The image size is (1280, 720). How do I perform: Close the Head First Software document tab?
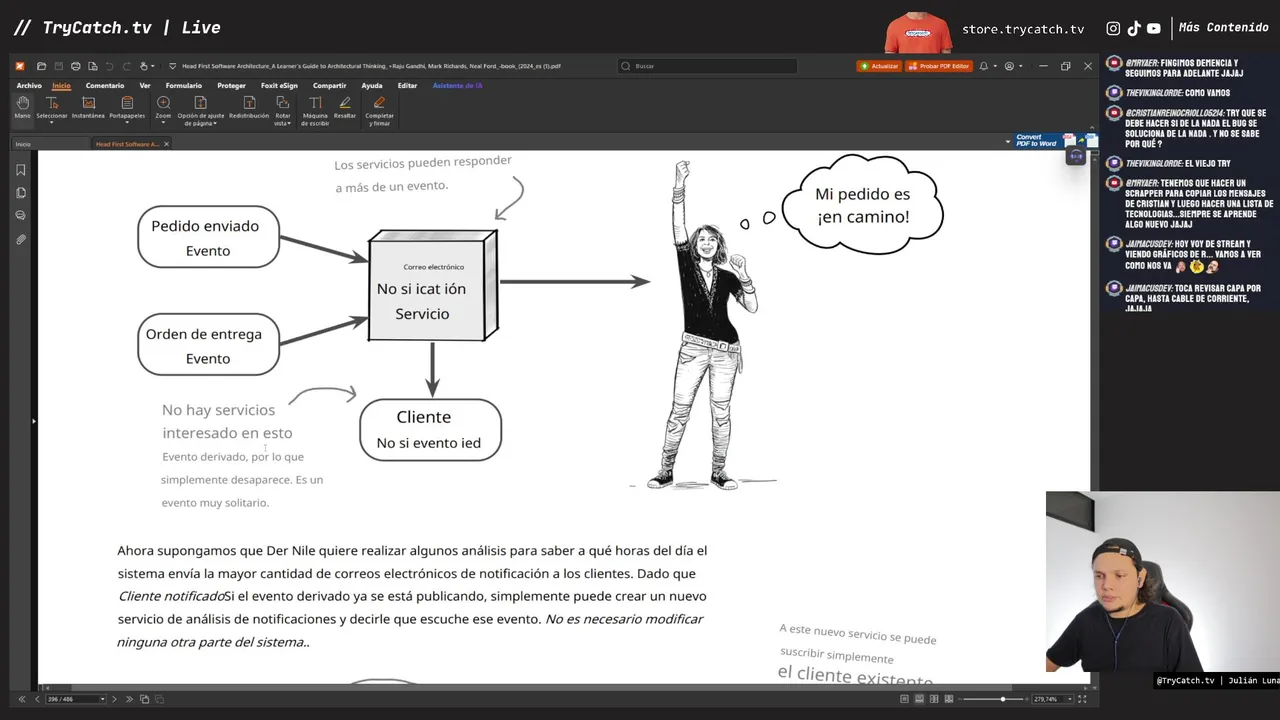click(166, 144)
